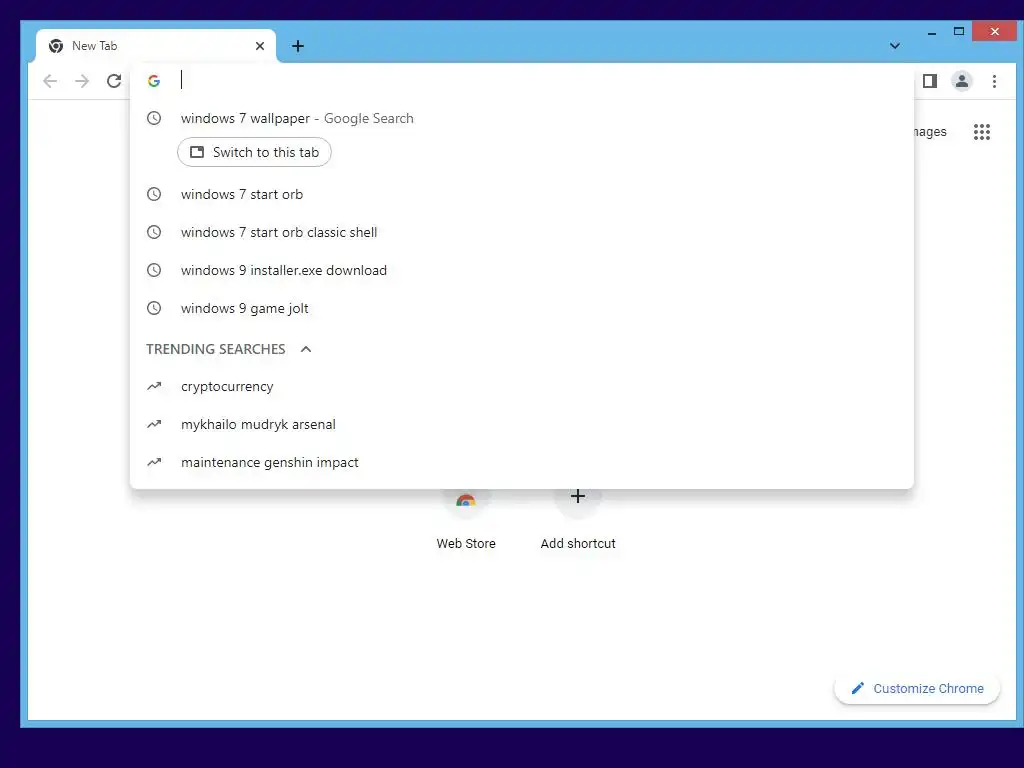1024x768 pixels.
Task: Maximize the Chrome window
Action: (959, 31)
